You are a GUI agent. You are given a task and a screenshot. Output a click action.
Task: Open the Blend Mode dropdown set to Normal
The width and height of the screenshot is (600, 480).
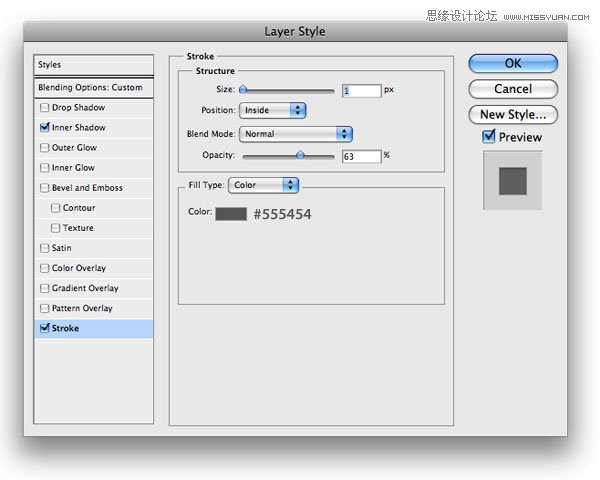296,134
